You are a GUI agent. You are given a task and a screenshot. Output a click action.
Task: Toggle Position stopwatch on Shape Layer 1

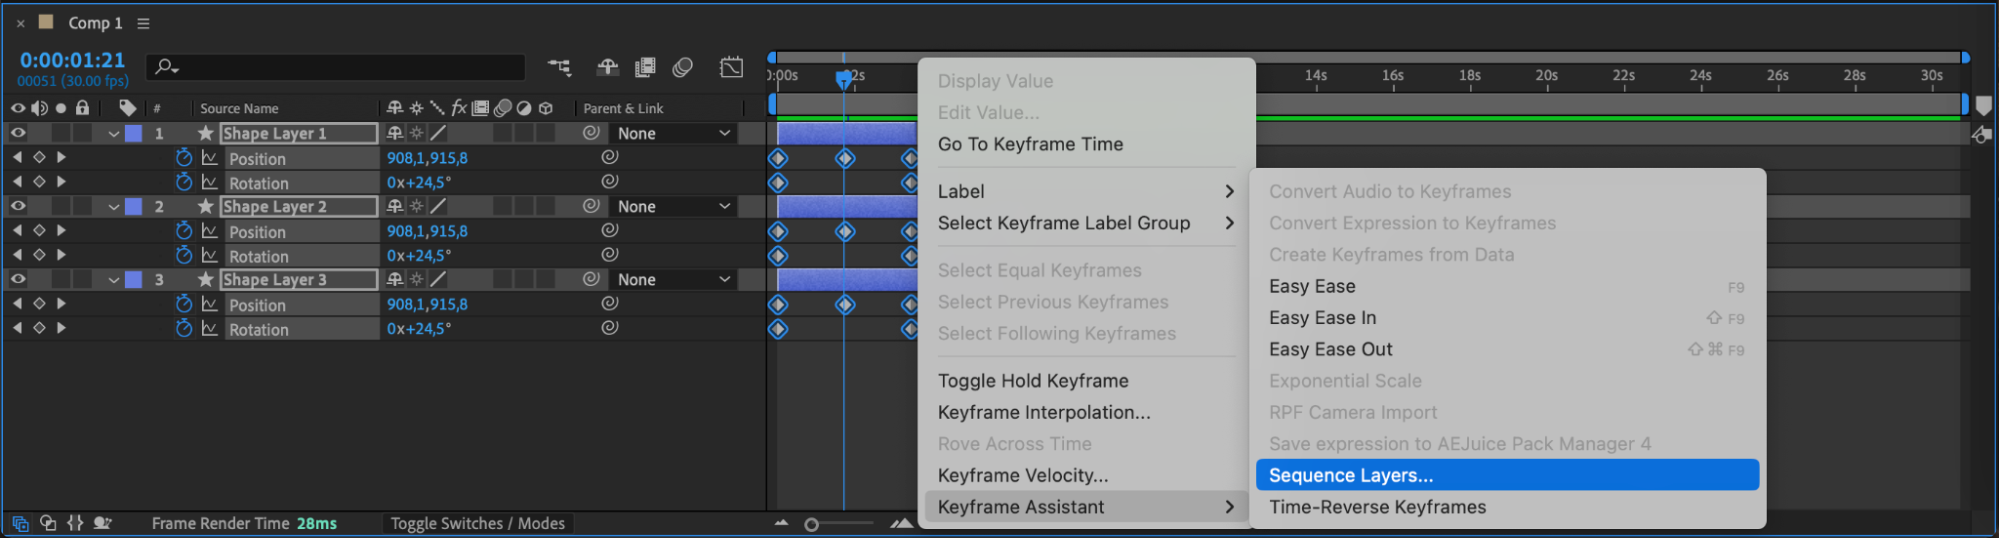click(x=184, y=158)
